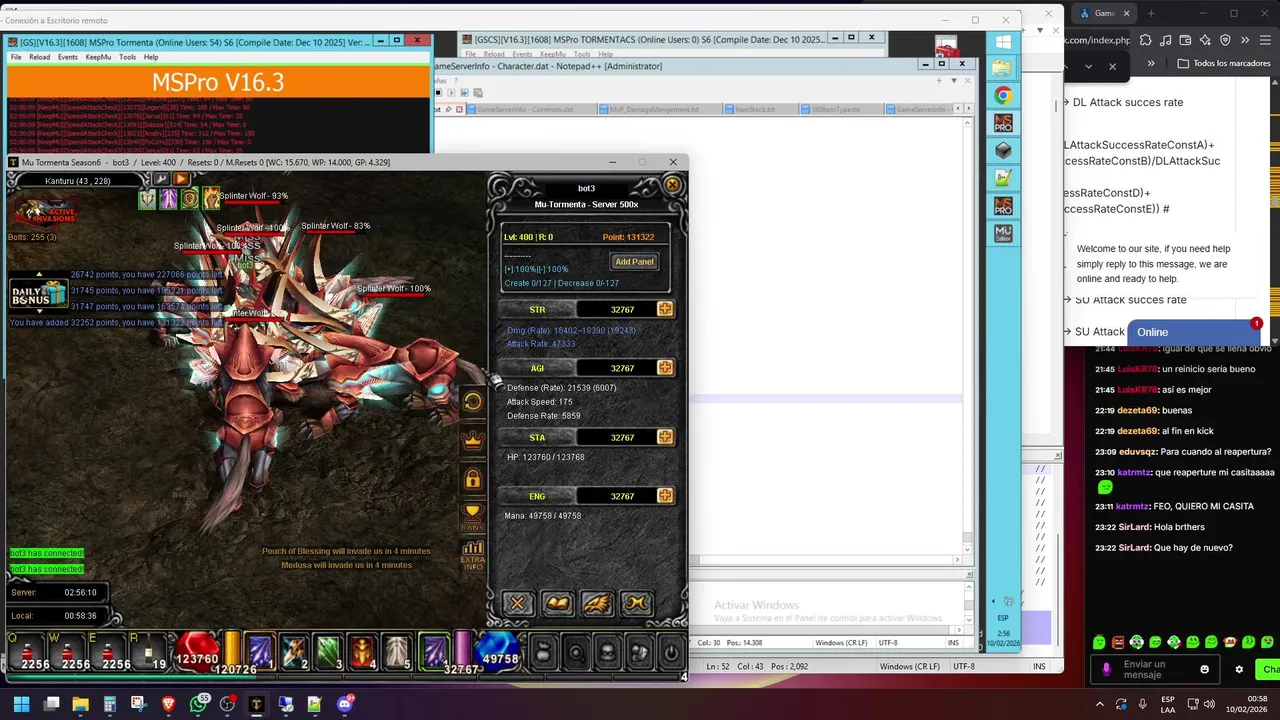This screenshot has height=720, width=1280.
Task: Add a point to STA with the plus
Action: (x=665, y=437)
